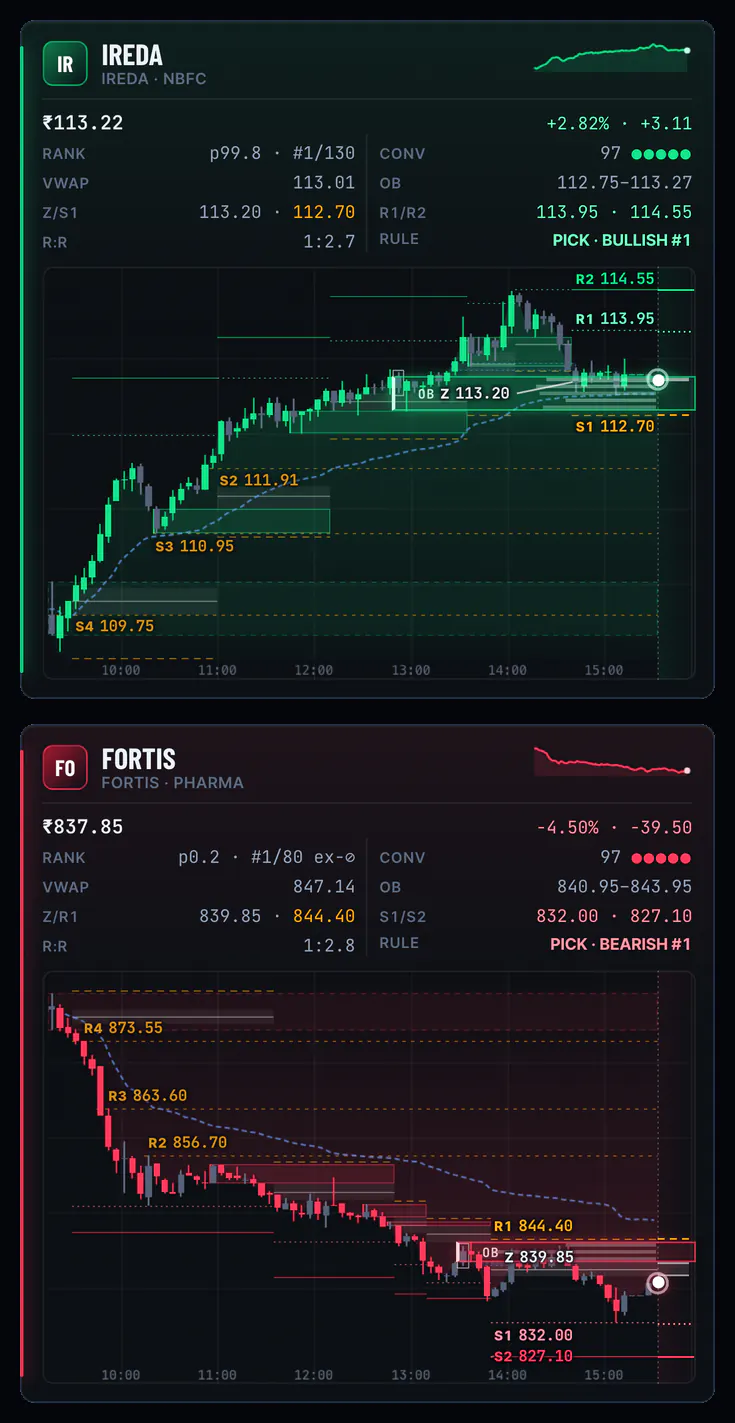735x1423 pixels.
Task: Click the S2 827.10 chart level label
Action: tap(533, 1356)
